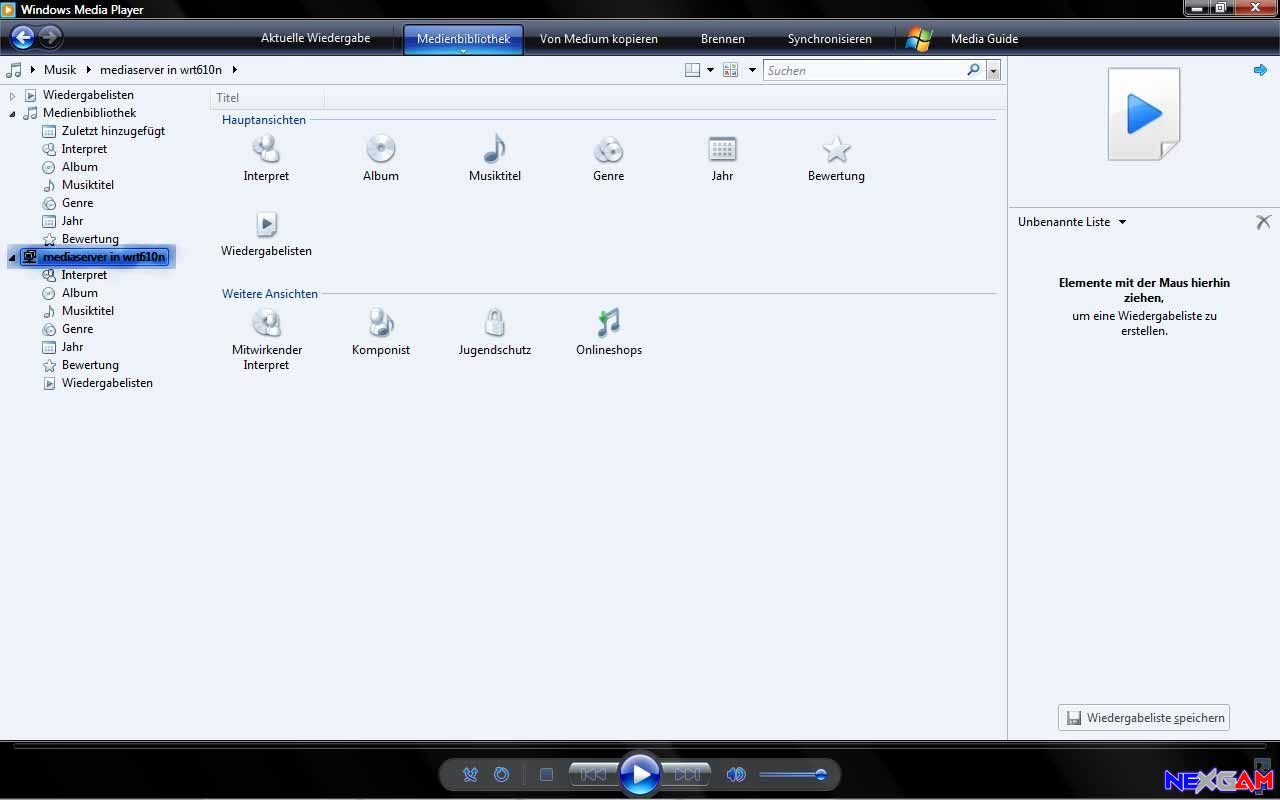Switch to the Synchronisieren tab
1280x800 pixels.
pos(829,39)
